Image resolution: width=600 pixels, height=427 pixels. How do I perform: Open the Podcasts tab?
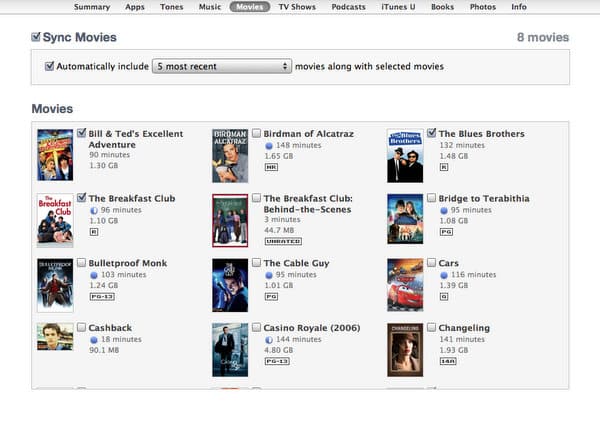[x=348, y=7]
